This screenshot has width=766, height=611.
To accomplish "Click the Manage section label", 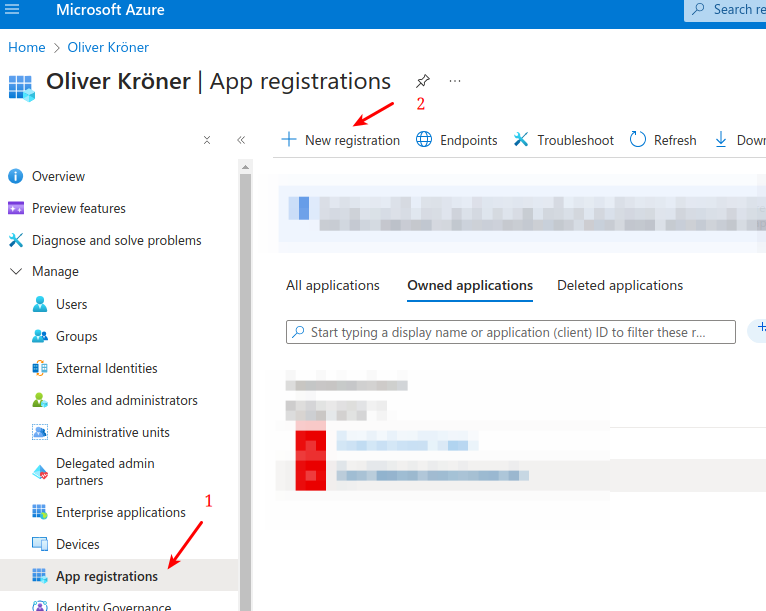I will click(x=55, y=272).
